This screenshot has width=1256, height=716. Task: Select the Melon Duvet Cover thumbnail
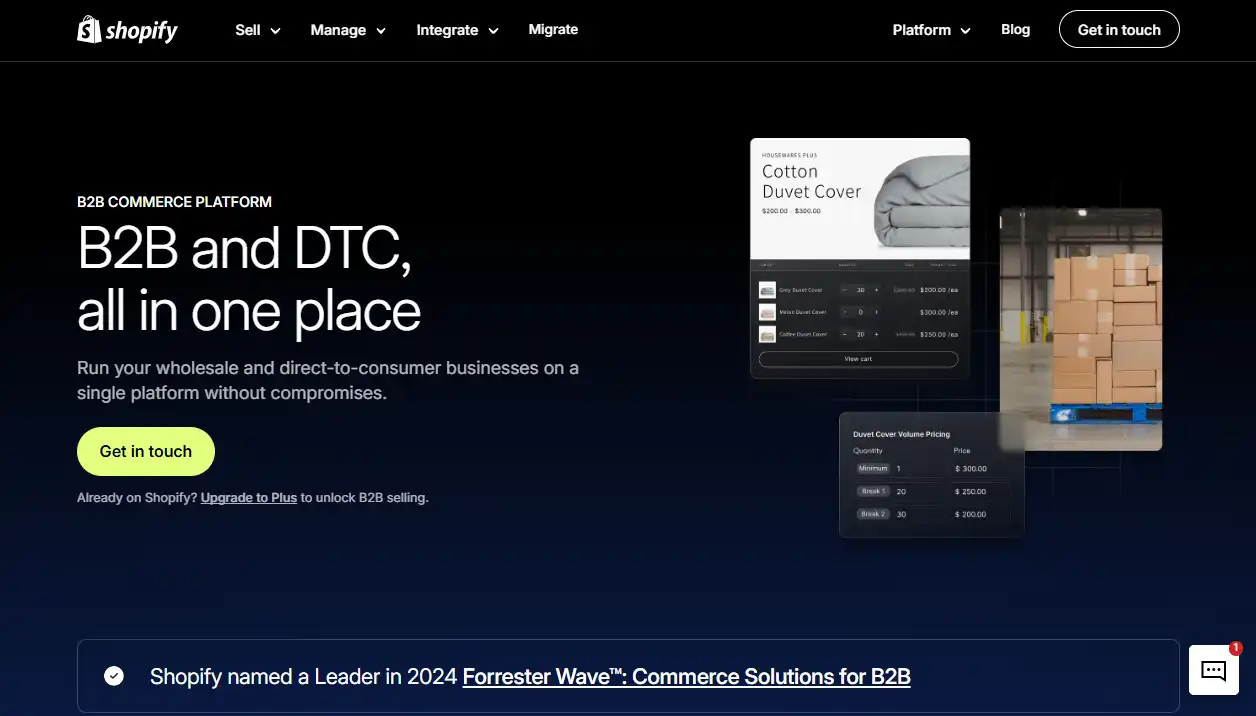coord(767,312)
